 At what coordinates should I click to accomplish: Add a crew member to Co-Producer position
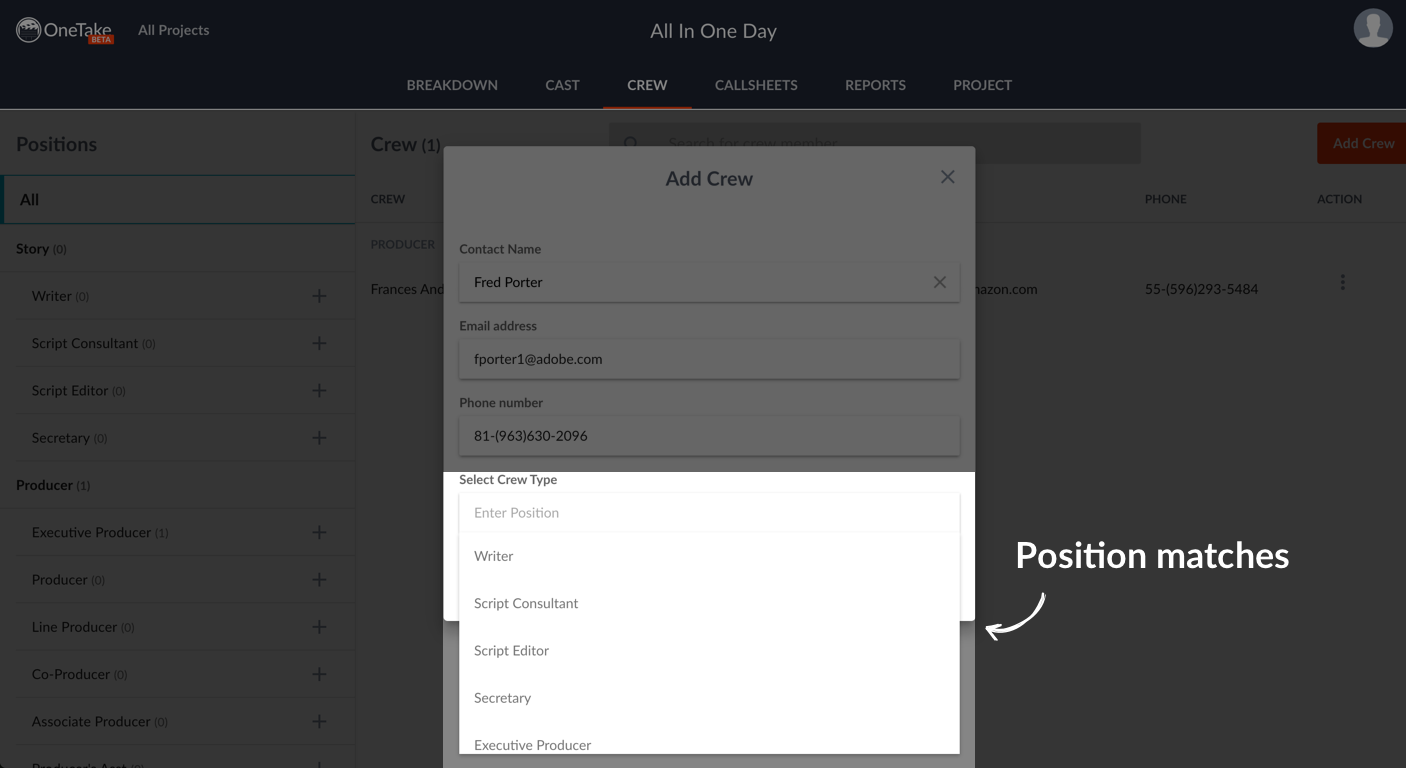click(x=319, y=674)
